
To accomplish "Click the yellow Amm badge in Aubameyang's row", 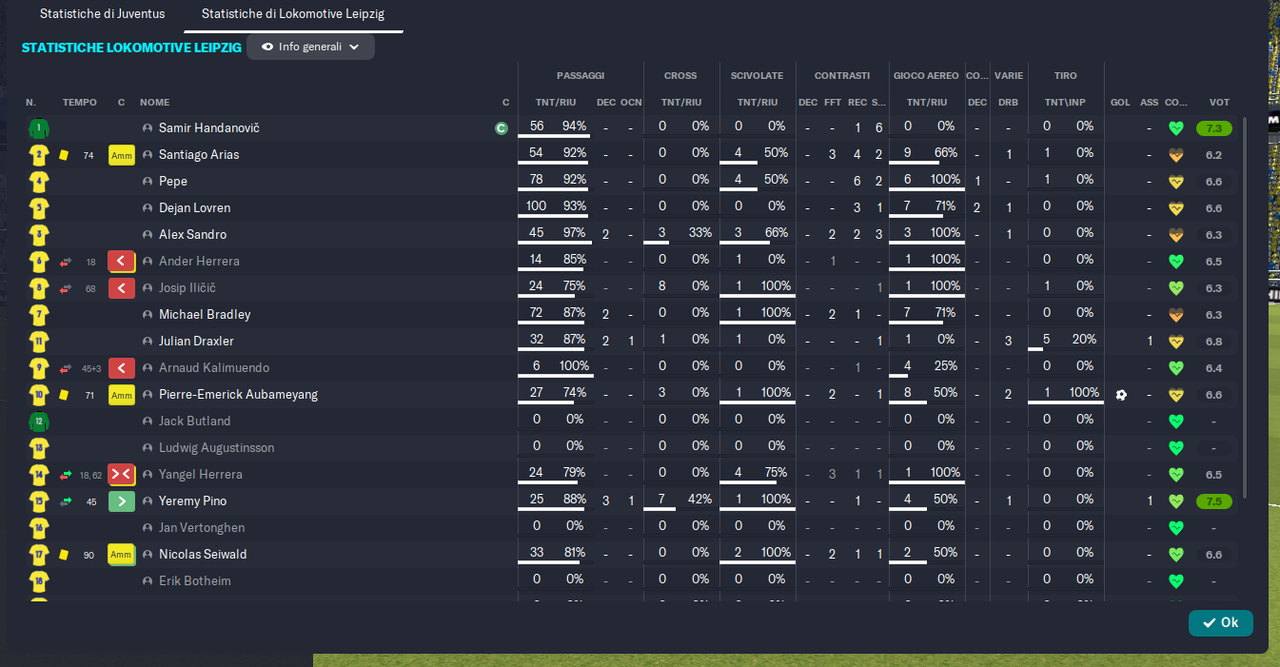I will point(121,394).
